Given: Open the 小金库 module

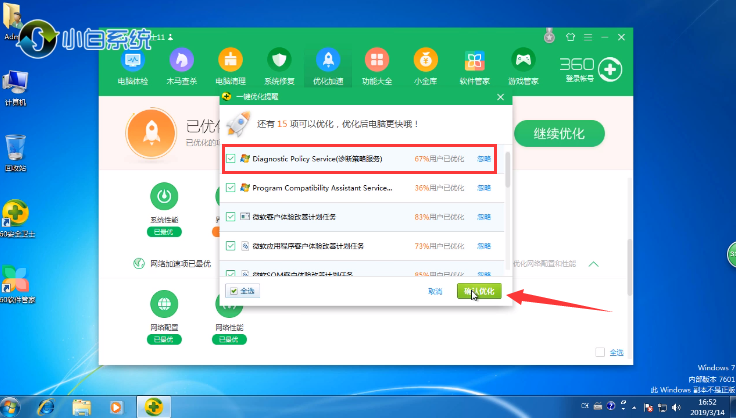Looking at the screenshot, I should pos(426,66).
